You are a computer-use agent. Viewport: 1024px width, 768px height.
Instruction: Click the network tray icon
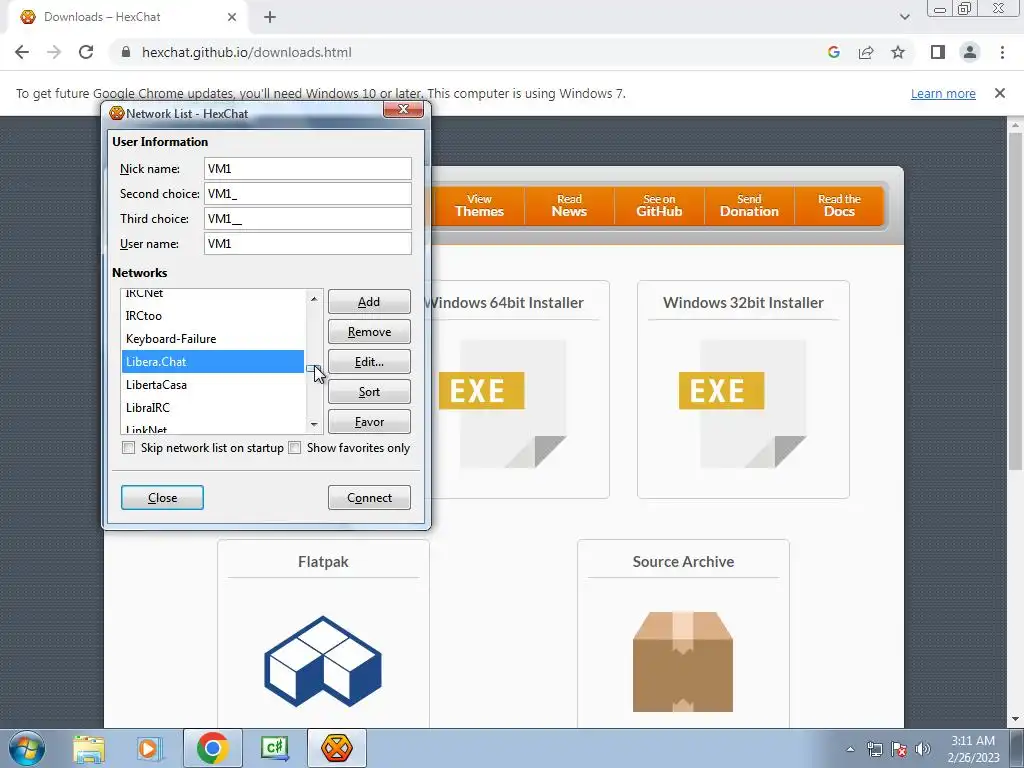click(874, 749)
